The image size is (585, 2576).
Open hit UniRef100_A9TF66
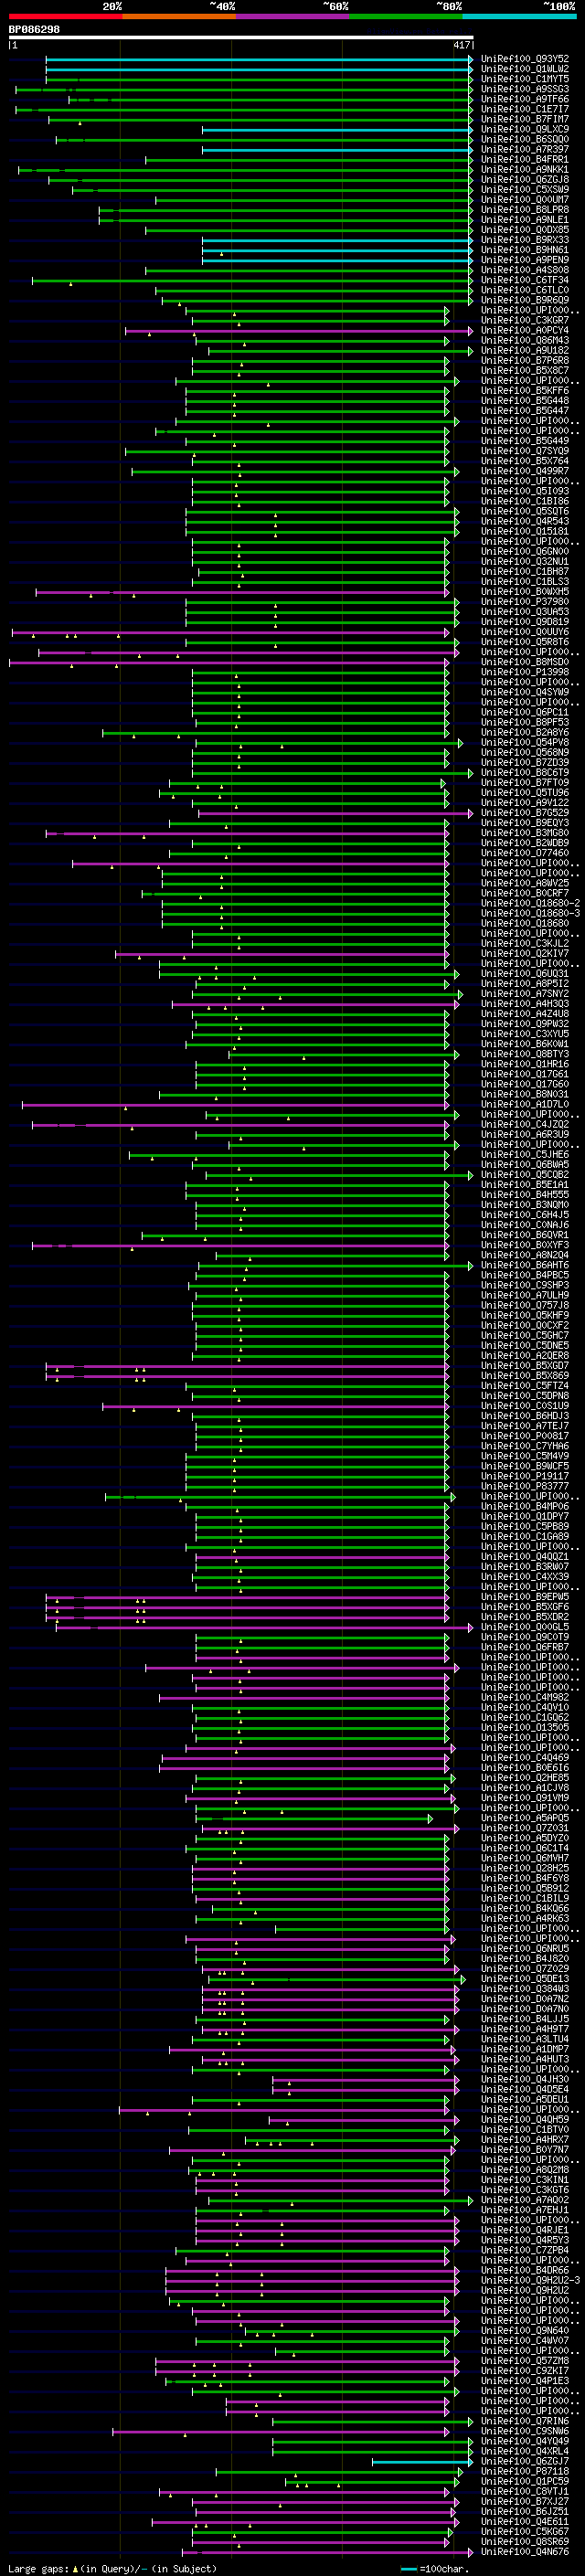point(525,99)
